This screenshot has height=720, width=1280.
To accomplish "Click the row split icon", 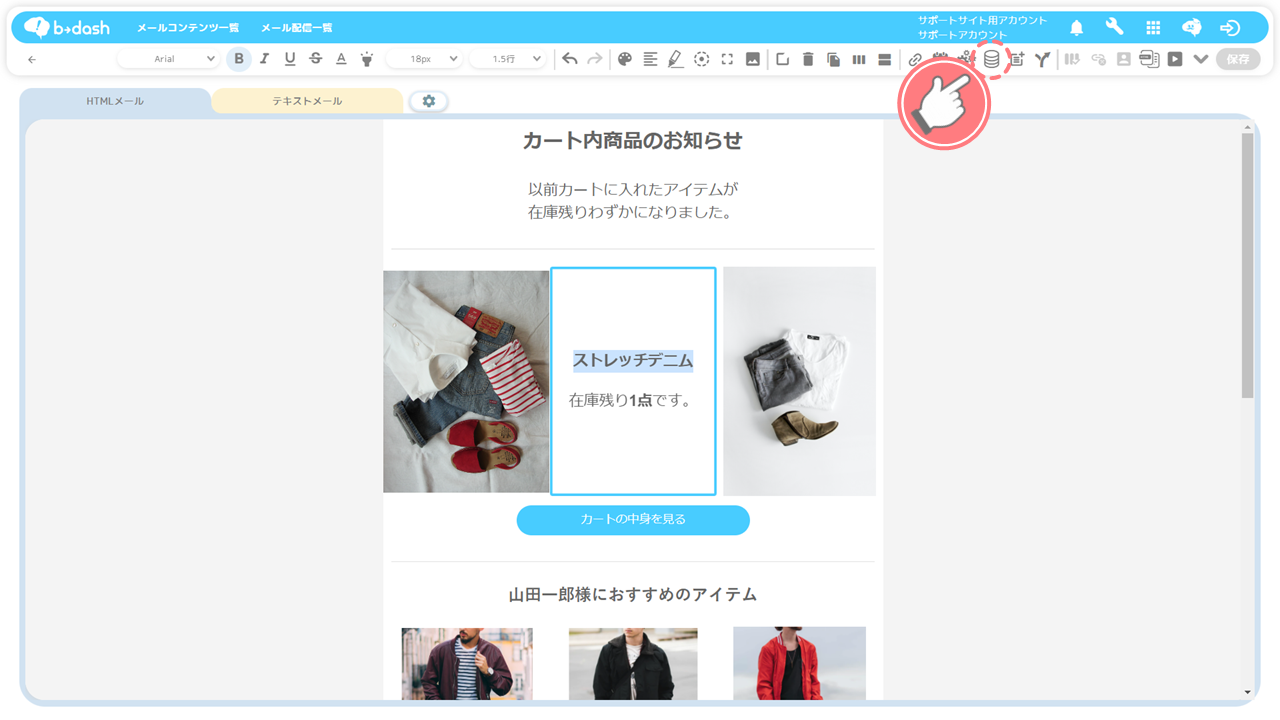I will [884, 59].
